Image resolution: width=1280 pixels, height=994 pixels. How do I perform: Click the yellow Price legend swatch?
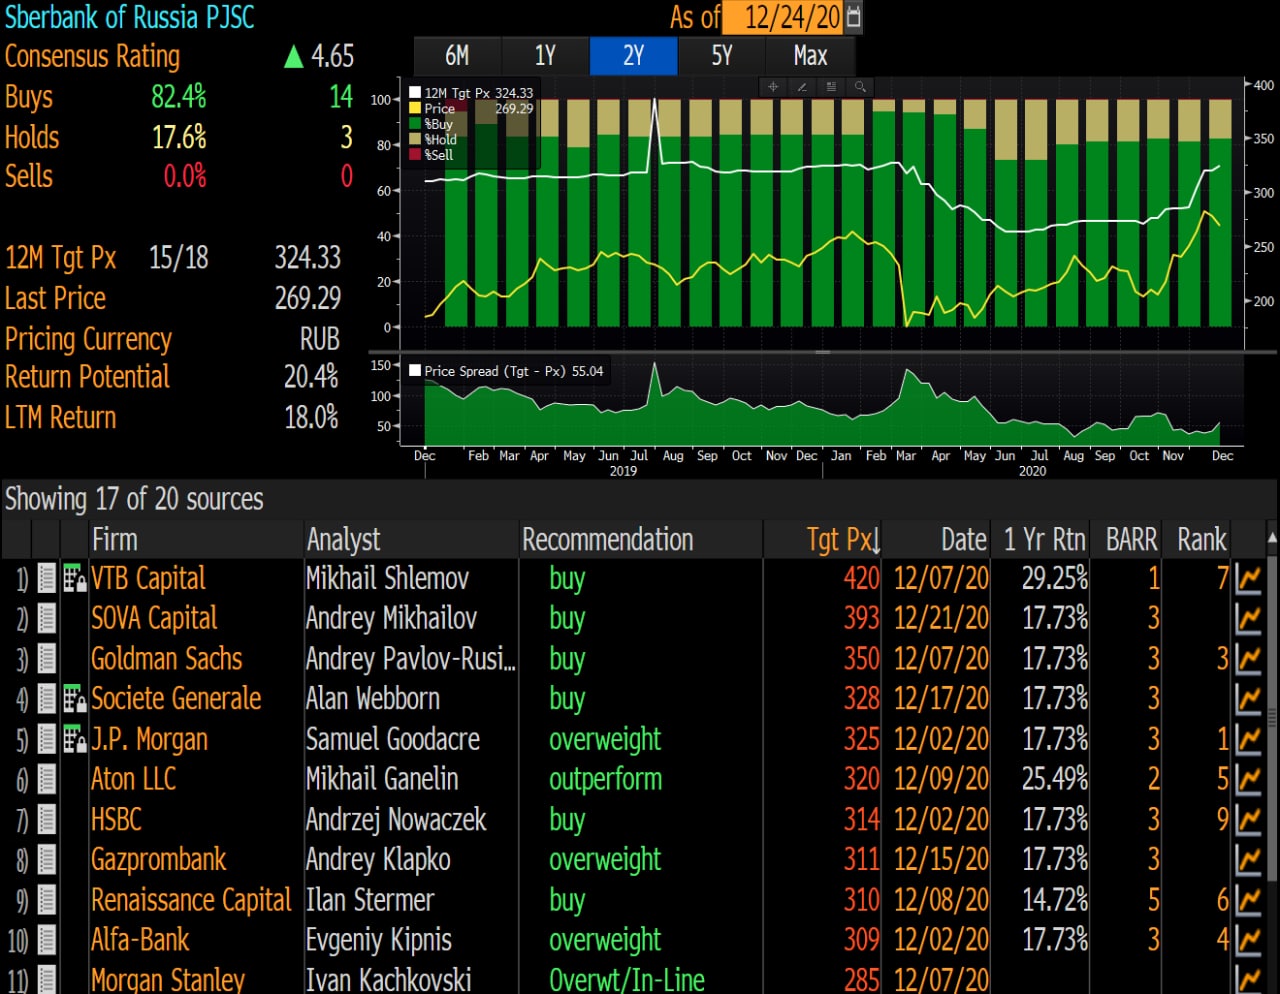(415, 108)
